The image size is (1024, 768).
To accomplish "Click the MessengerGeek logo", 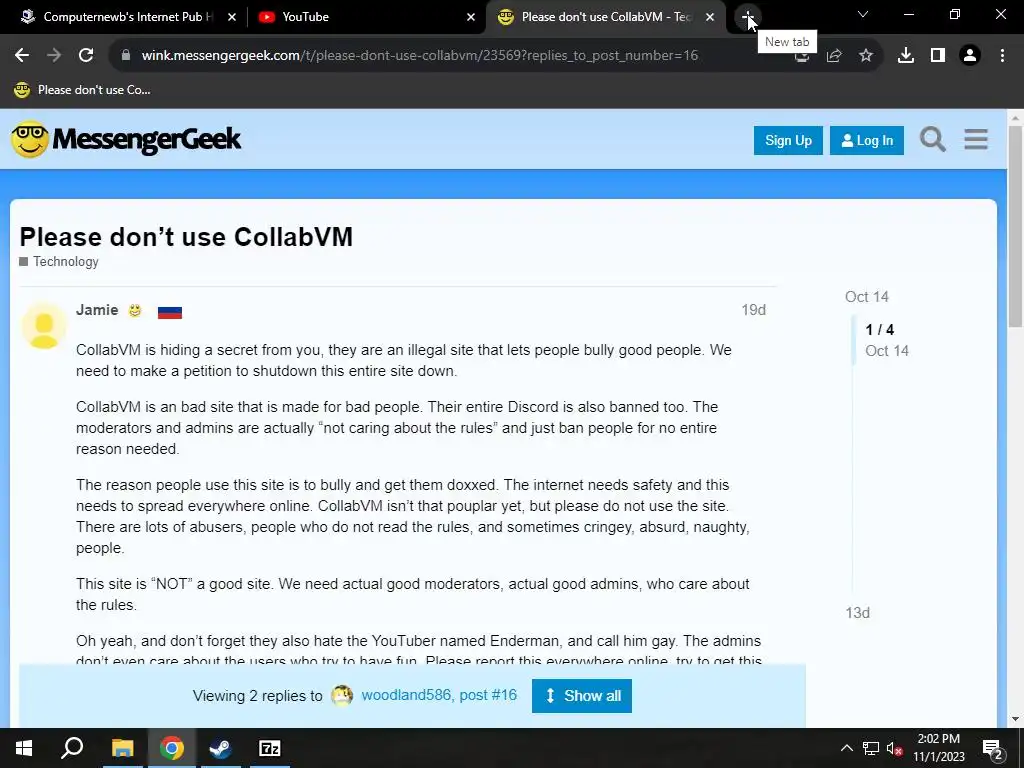I will tap(127, 139).
